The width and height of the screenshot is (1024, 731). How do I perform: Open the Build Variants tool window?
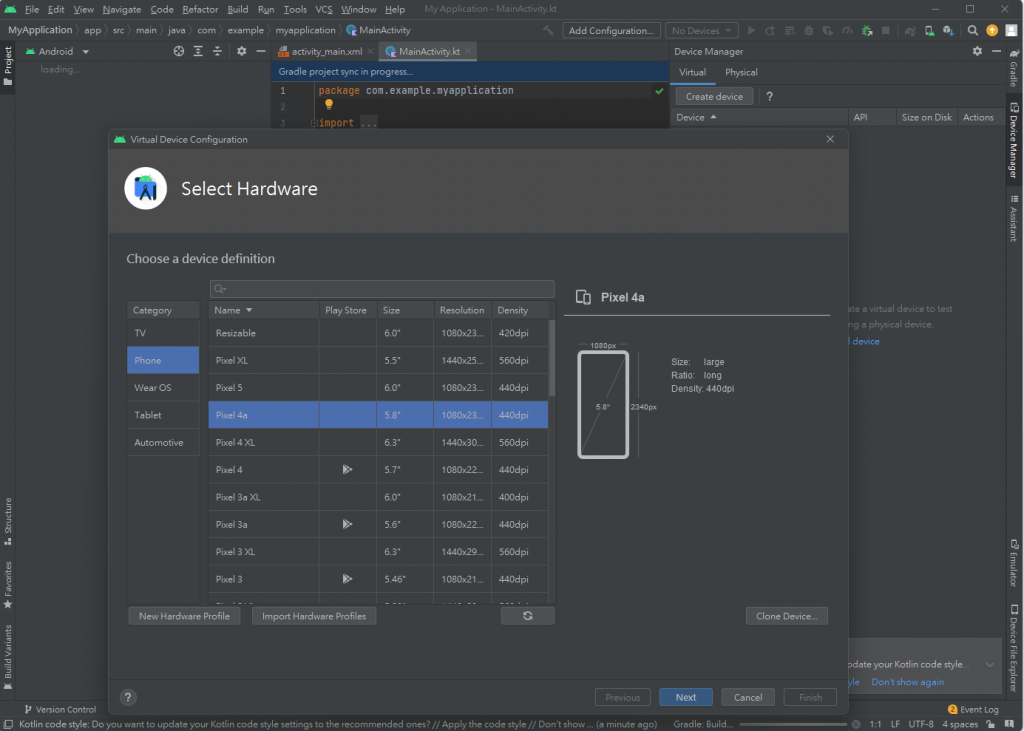[8, 657]
